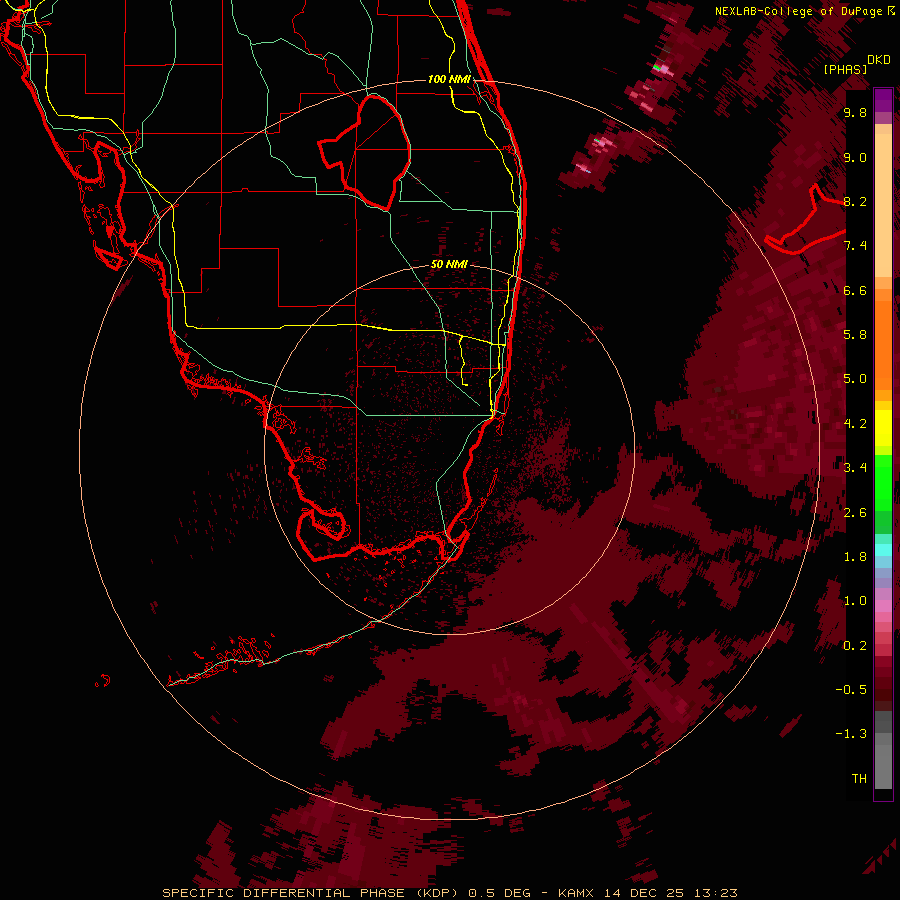
Task: Click the 3.4 legend value
Action: point(855,468)
